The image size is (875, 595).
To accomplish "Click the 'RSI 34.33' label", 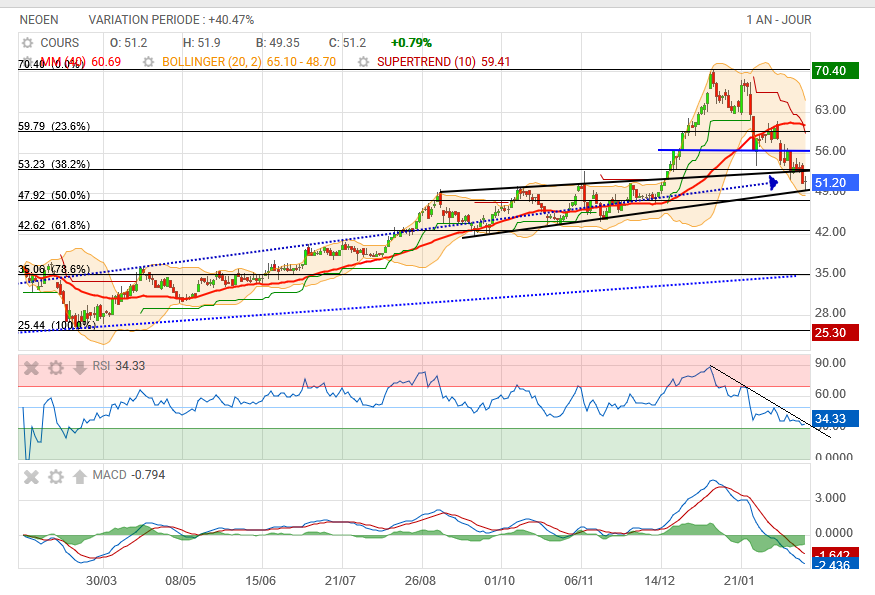I will point(119,366).
